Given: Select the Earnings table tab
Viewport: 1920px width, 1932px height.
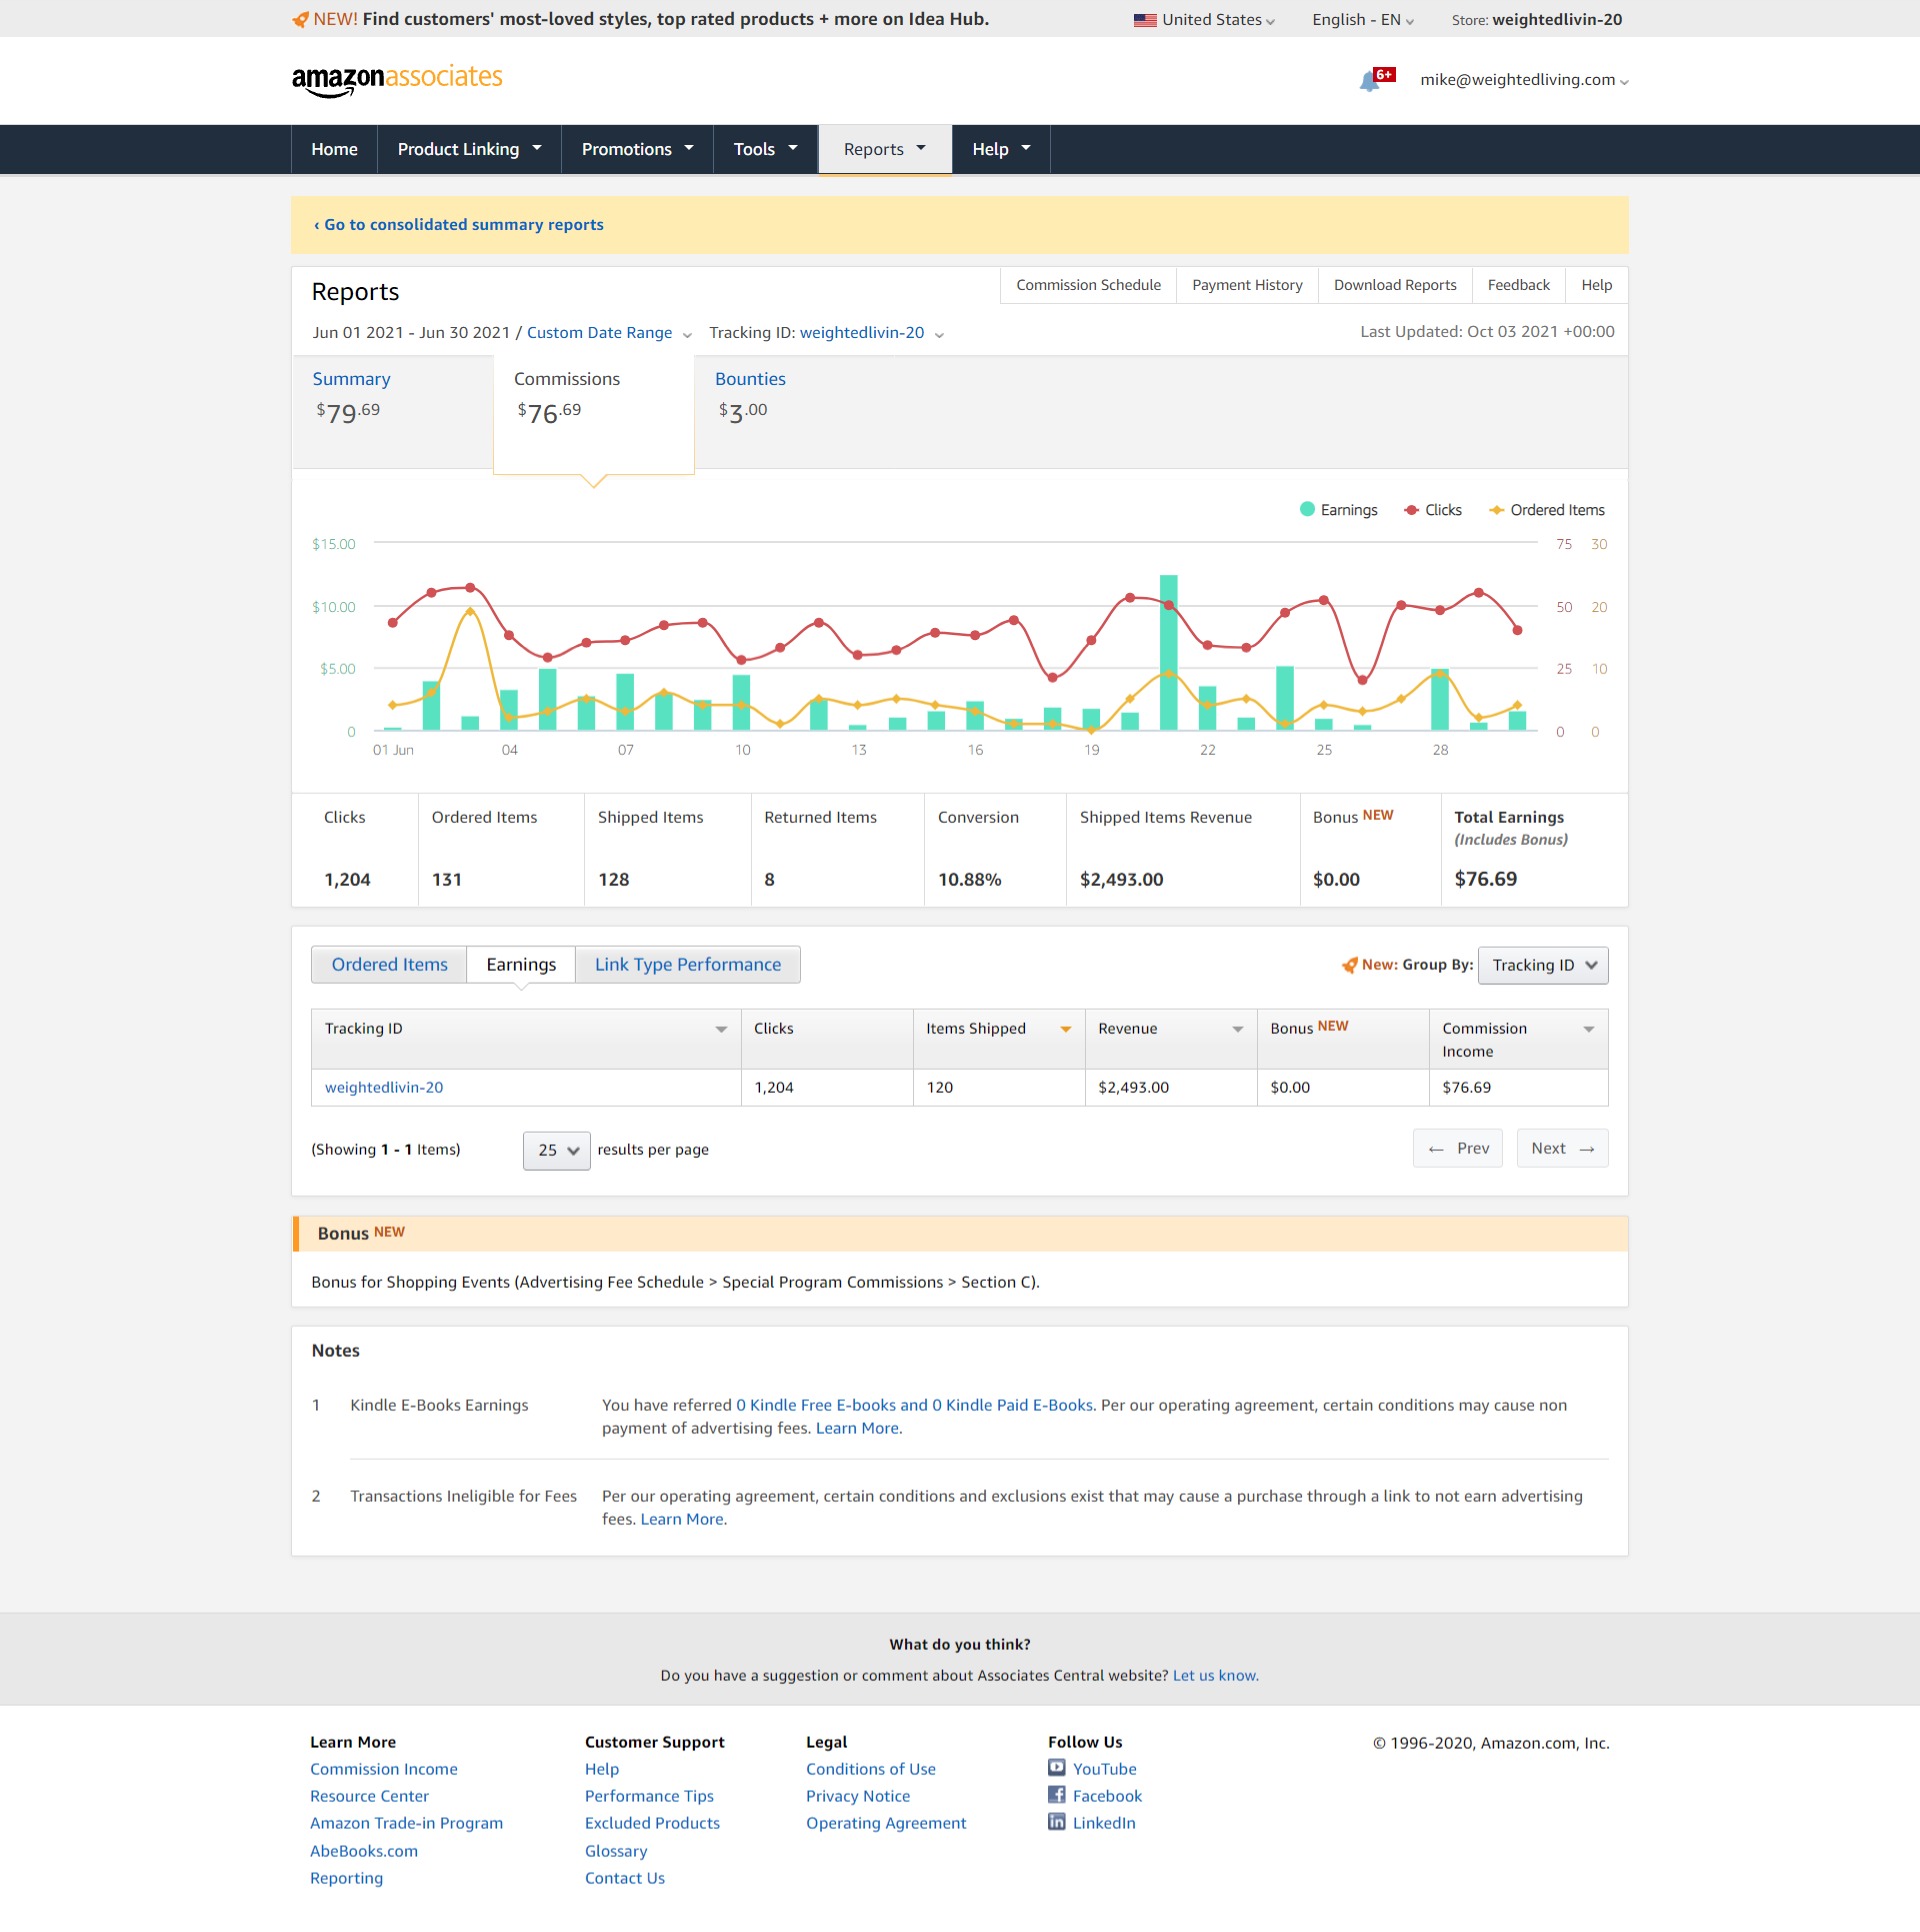Looking at the screenshot, I should click(x=521, y=964).
